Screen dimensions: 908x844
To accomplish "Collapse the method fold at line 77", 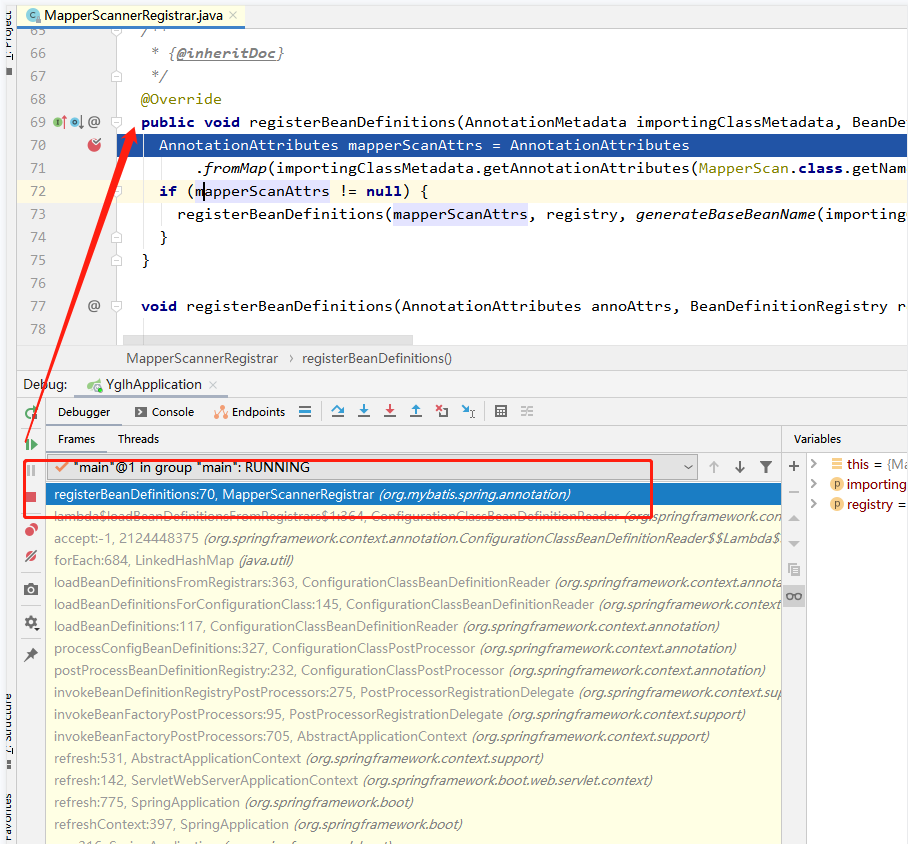I will (x=116, y=306).
